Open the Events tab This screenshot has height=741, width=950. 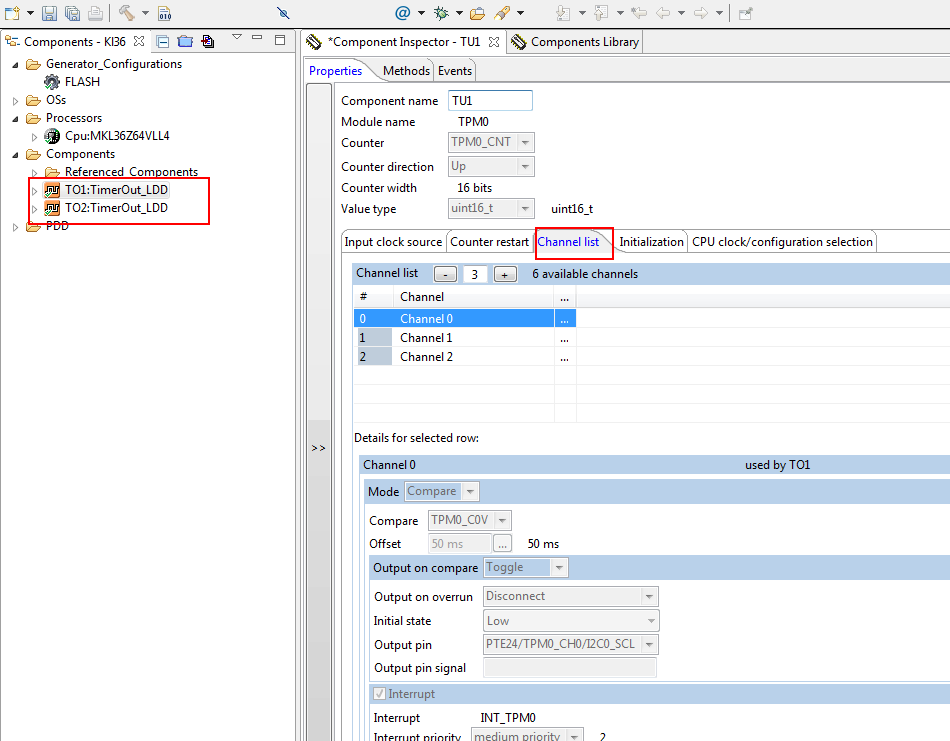(x=454, y=71)
